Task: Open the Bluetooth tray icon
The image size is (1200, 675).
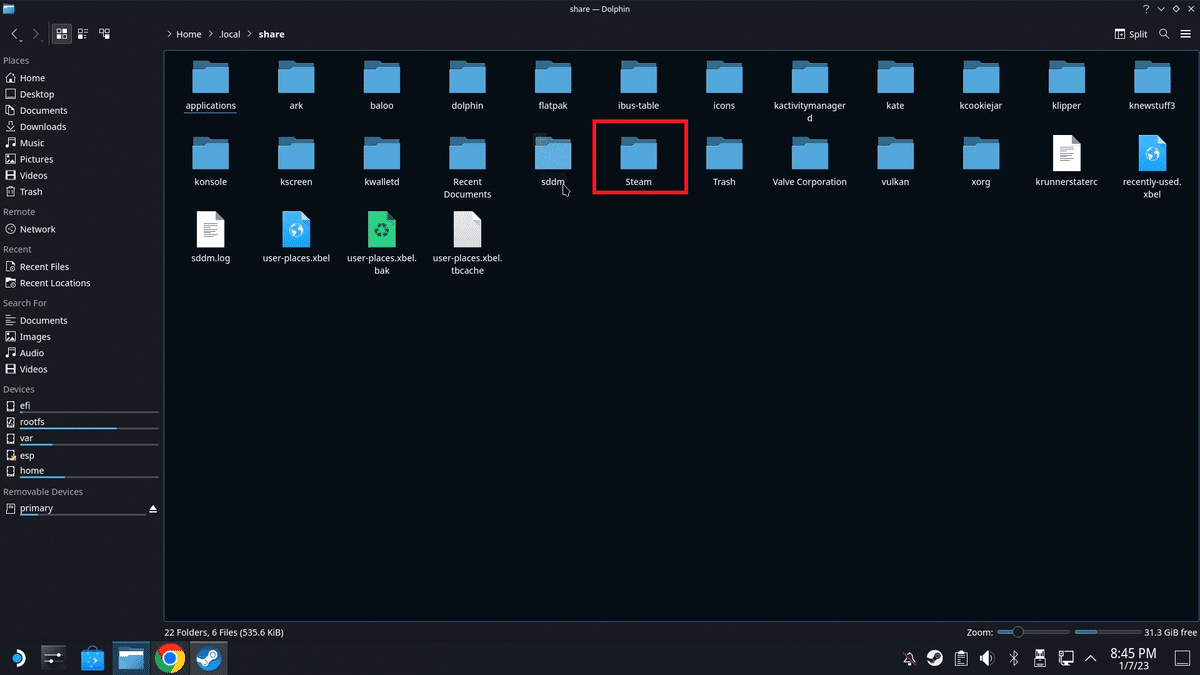Action: click(x=1013, y=658)
